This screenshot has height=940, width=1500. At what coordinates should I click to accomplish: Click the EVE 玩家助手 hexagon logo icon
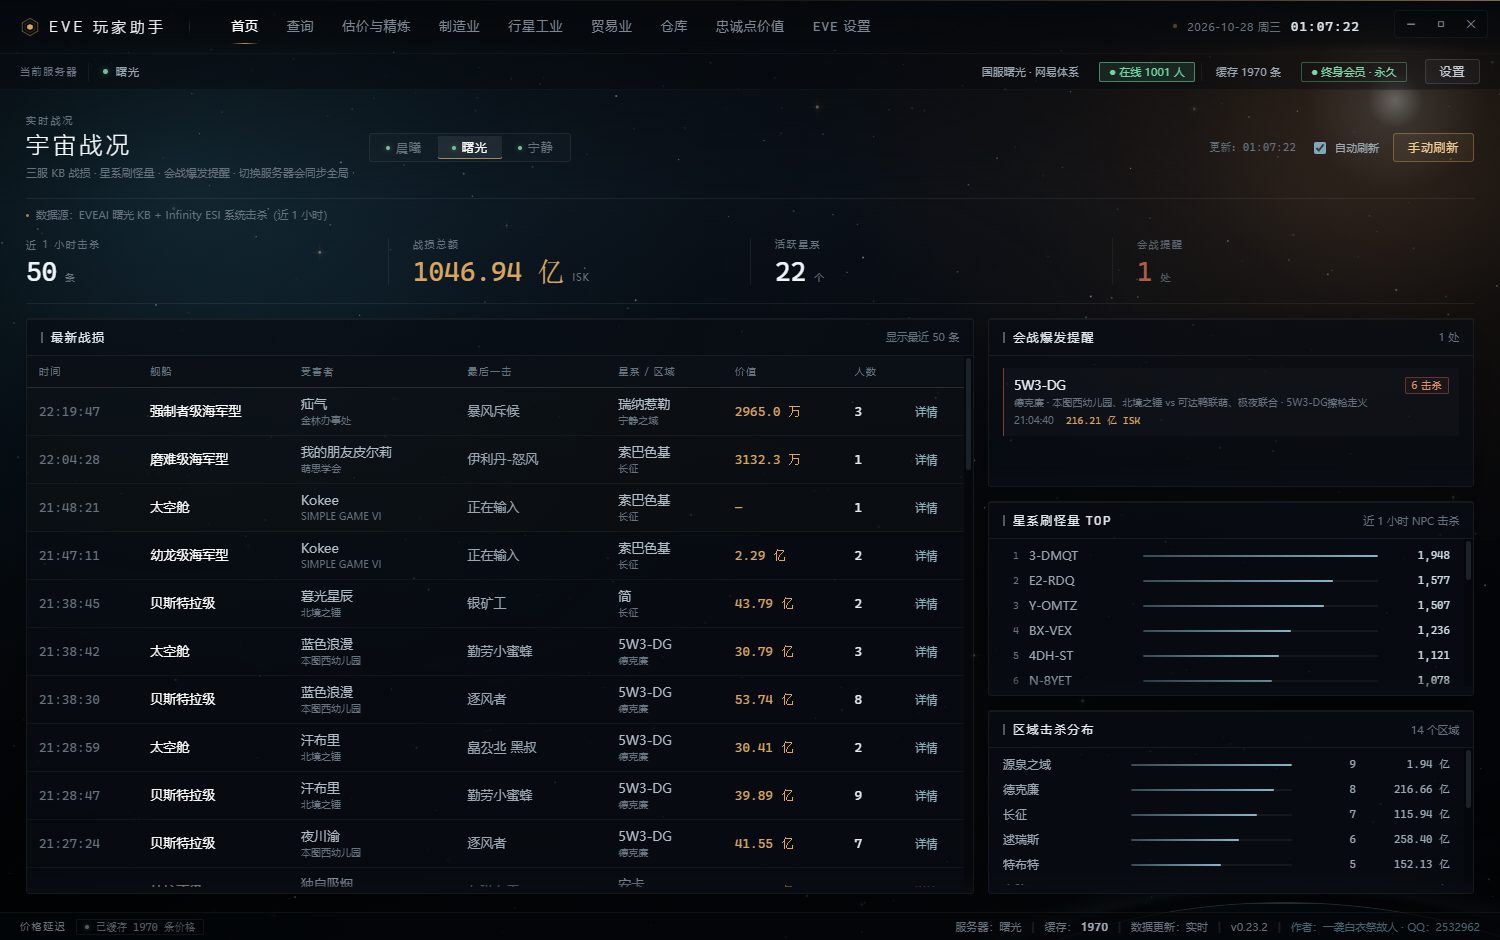point(30,27)
